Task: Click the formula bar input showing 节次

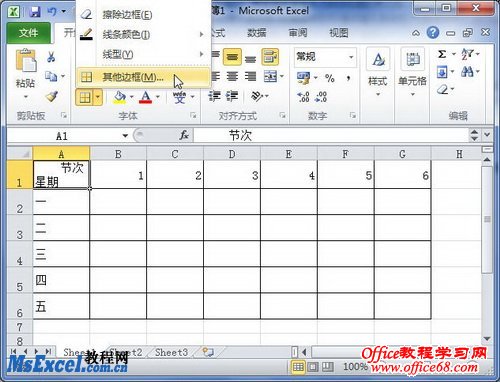Action: click(330, 135)
